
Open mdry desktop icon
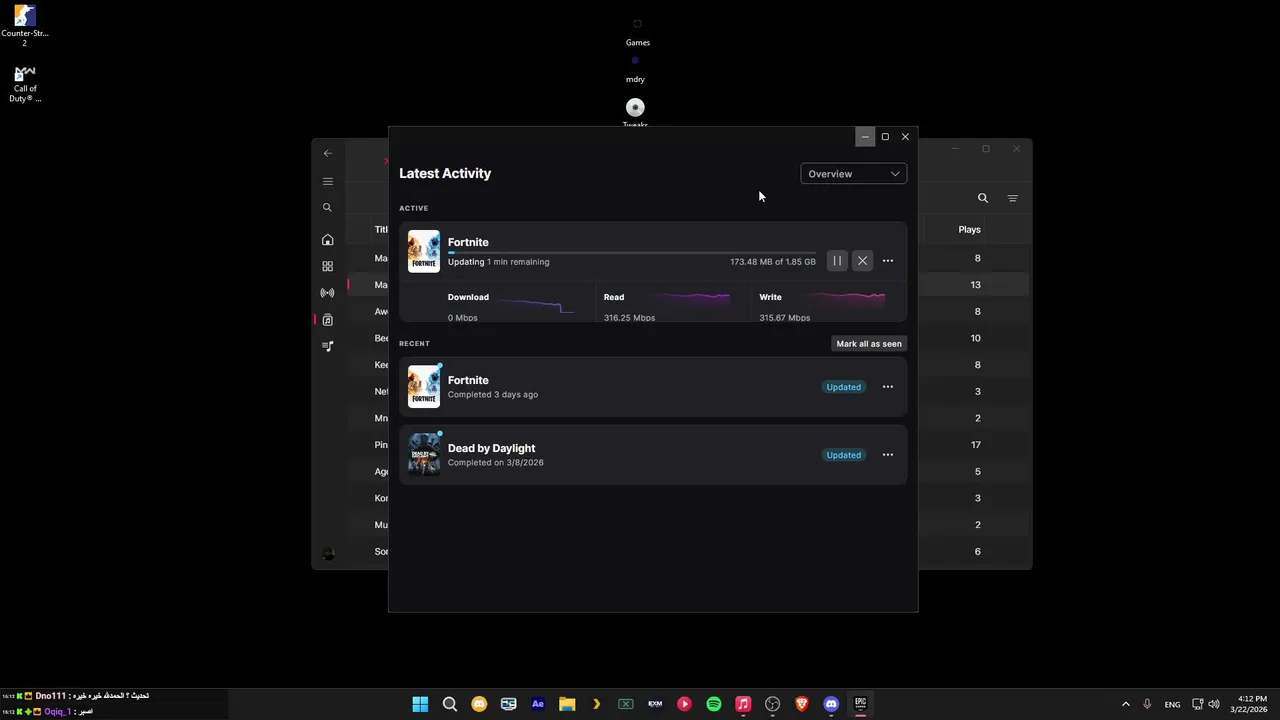tap(635, 69)
